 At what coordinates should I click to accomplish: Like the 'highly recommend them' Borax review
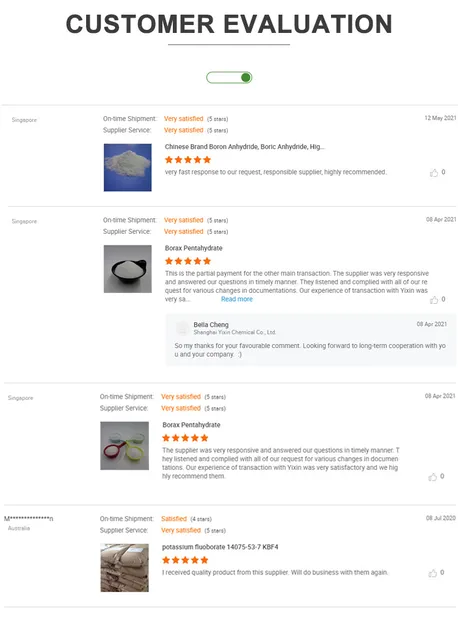coord(432,477)
